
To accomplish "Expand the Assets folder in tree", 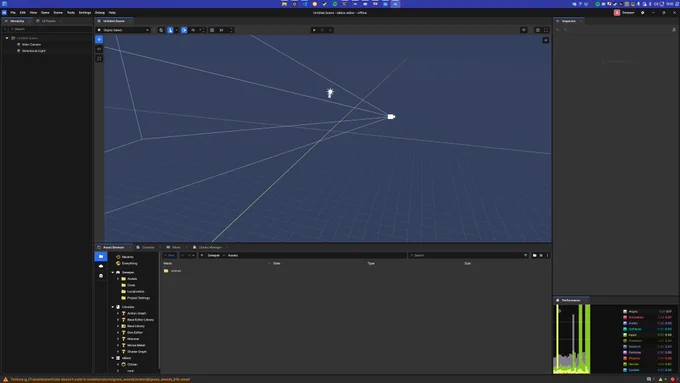I will [x=118, y=279].
